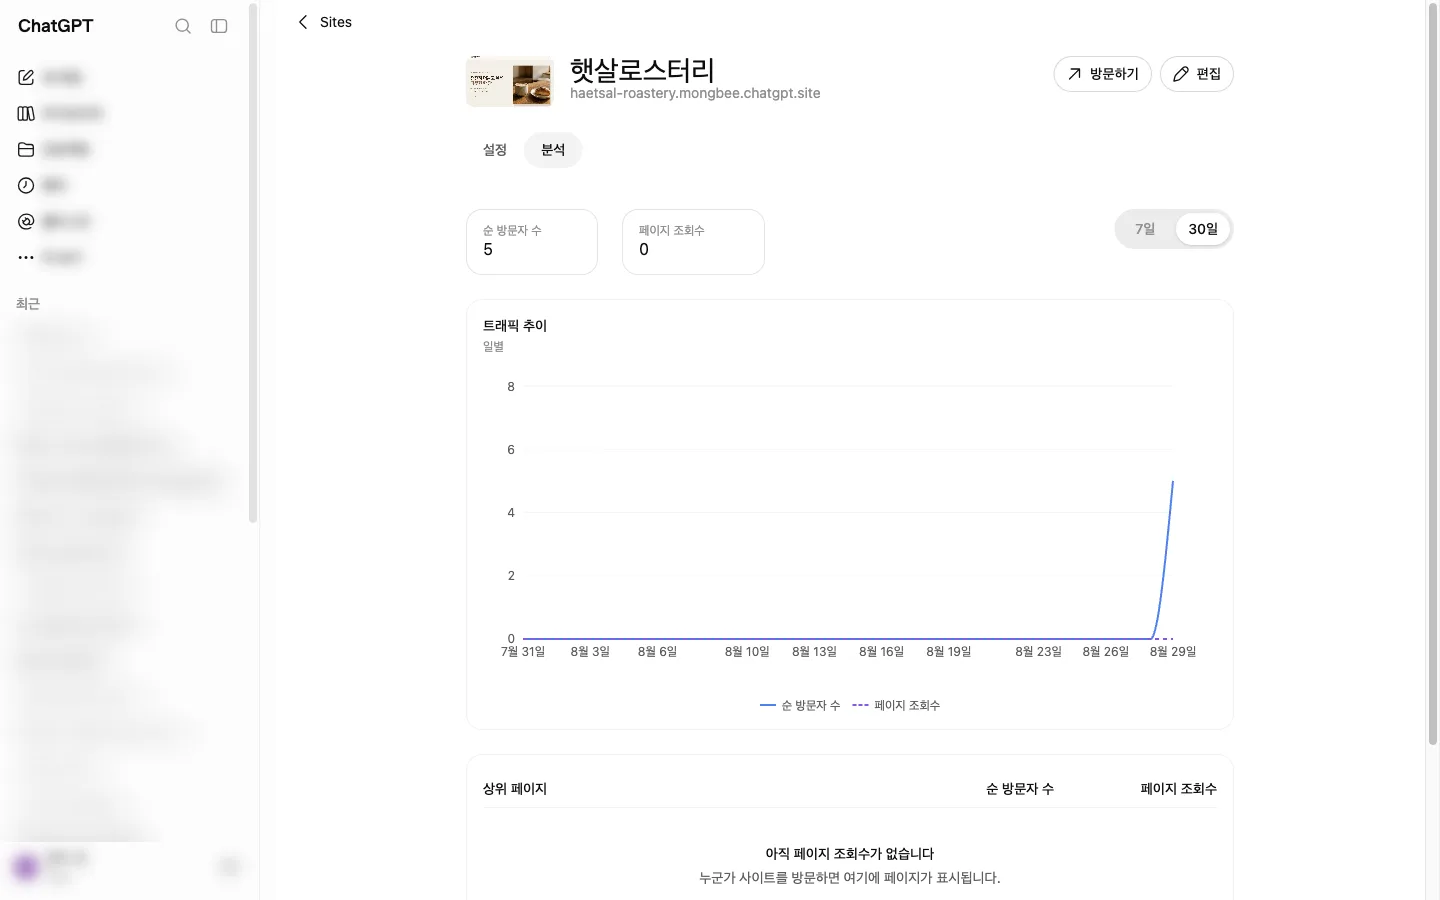Click 페이지 조회수 table column header

pos(1179,789)
